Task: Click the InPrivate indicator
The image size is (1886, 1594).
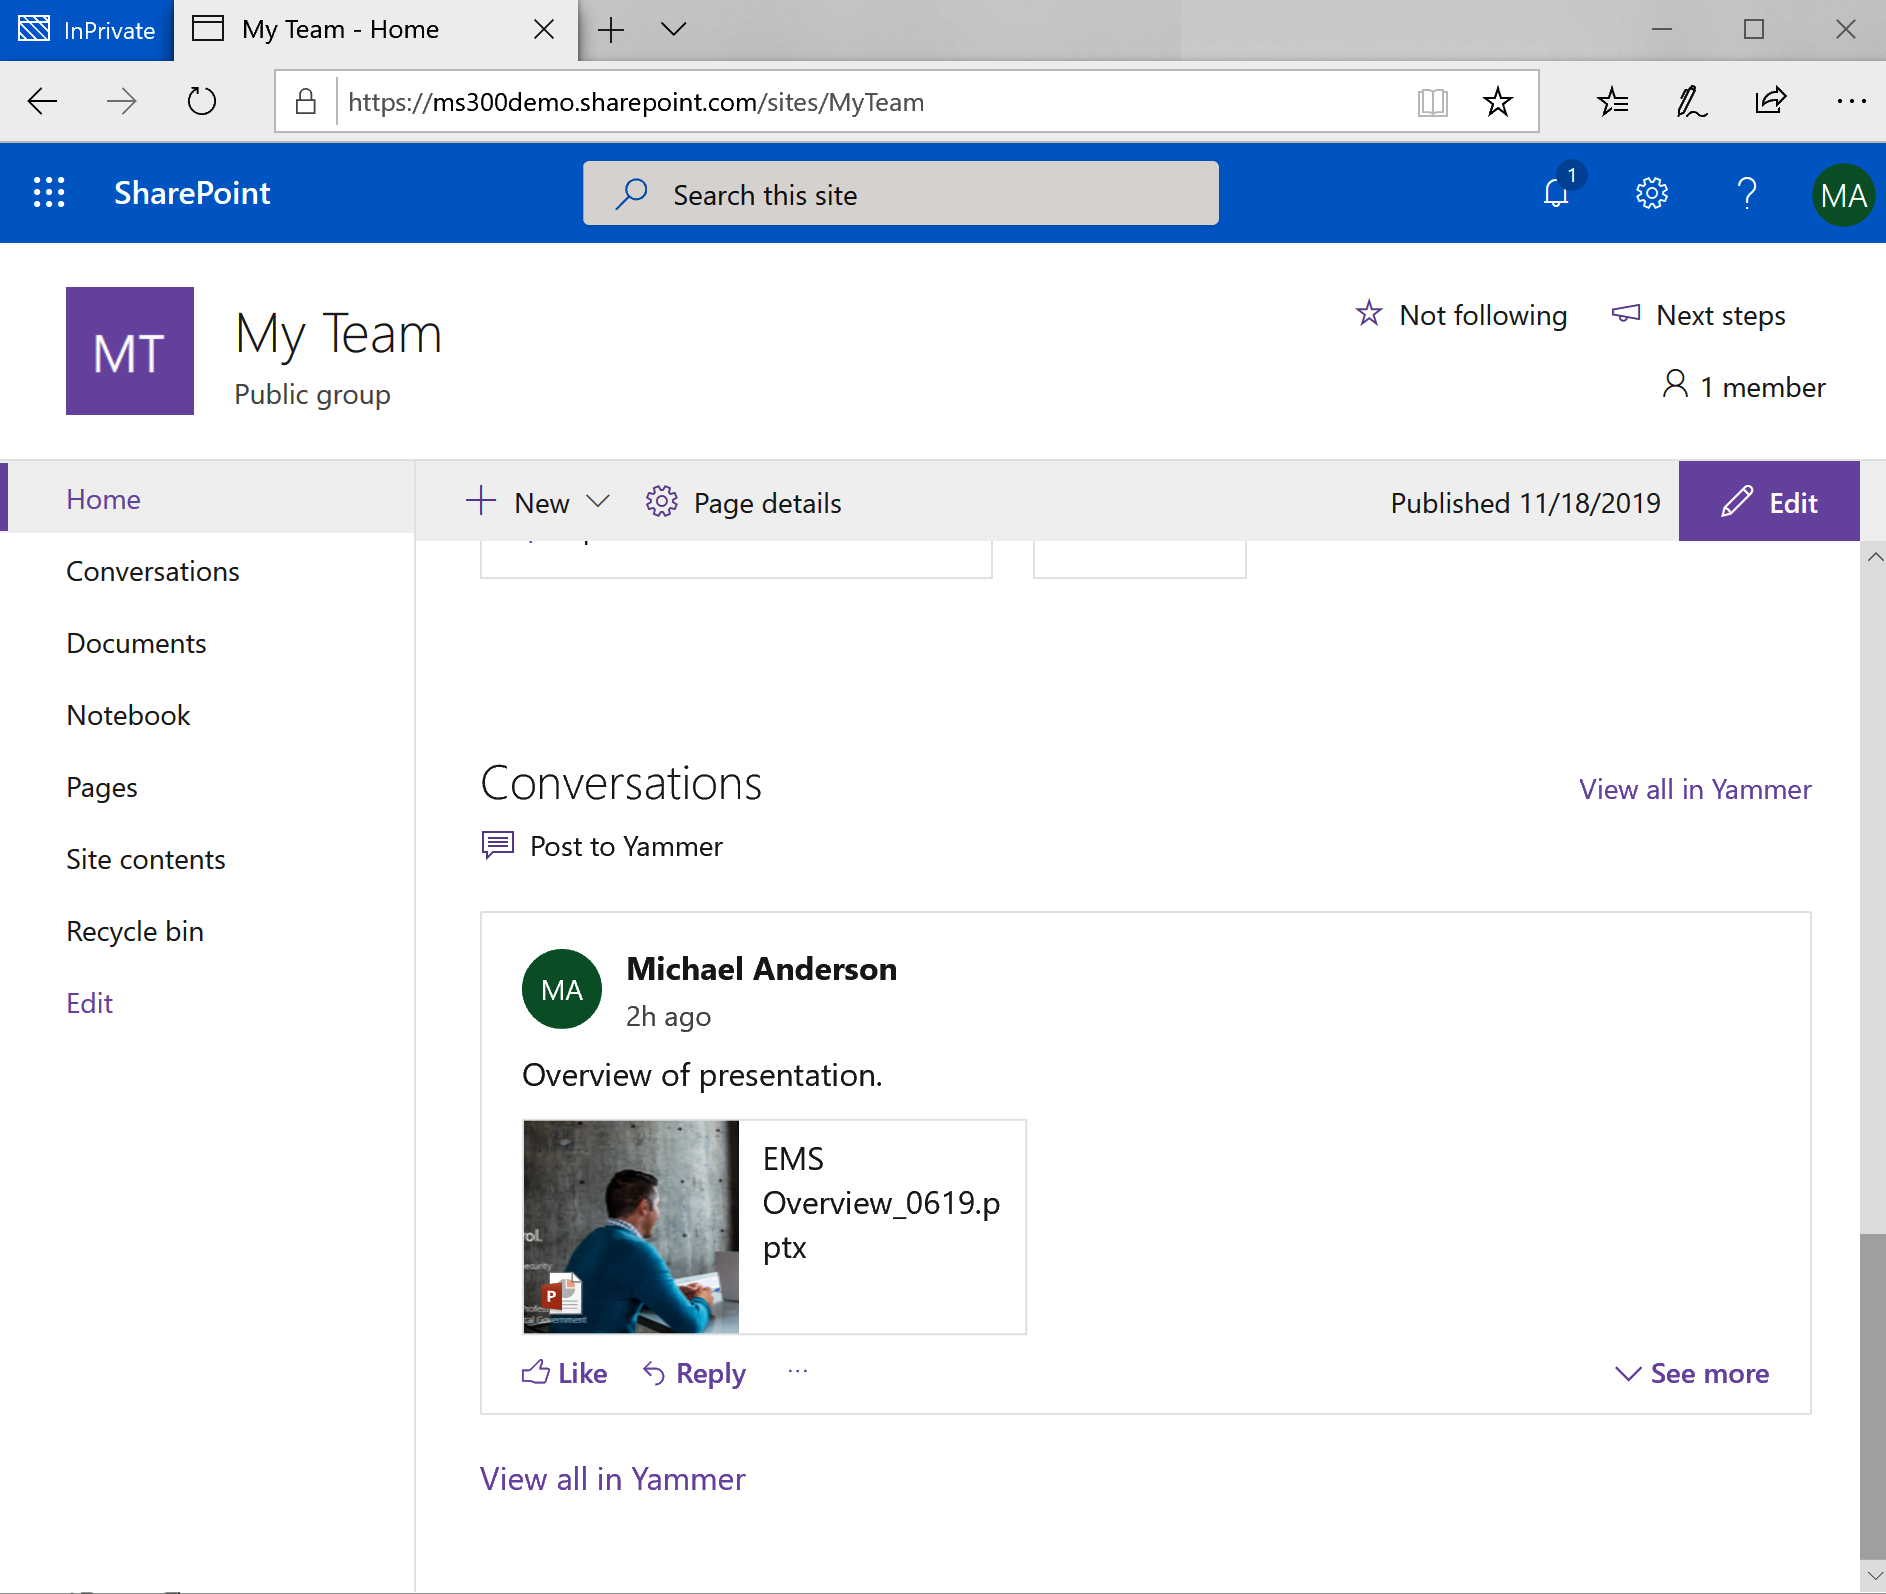Action: click(x=87, y=30)
